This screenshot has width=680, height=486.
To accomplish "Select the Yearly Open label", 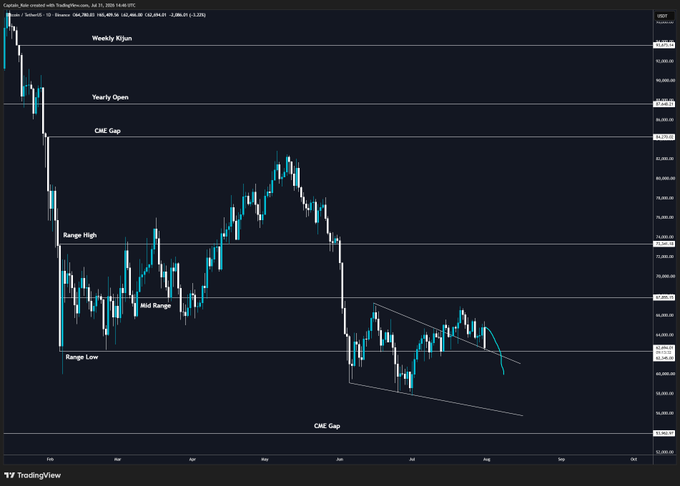I will click(110, 97).
